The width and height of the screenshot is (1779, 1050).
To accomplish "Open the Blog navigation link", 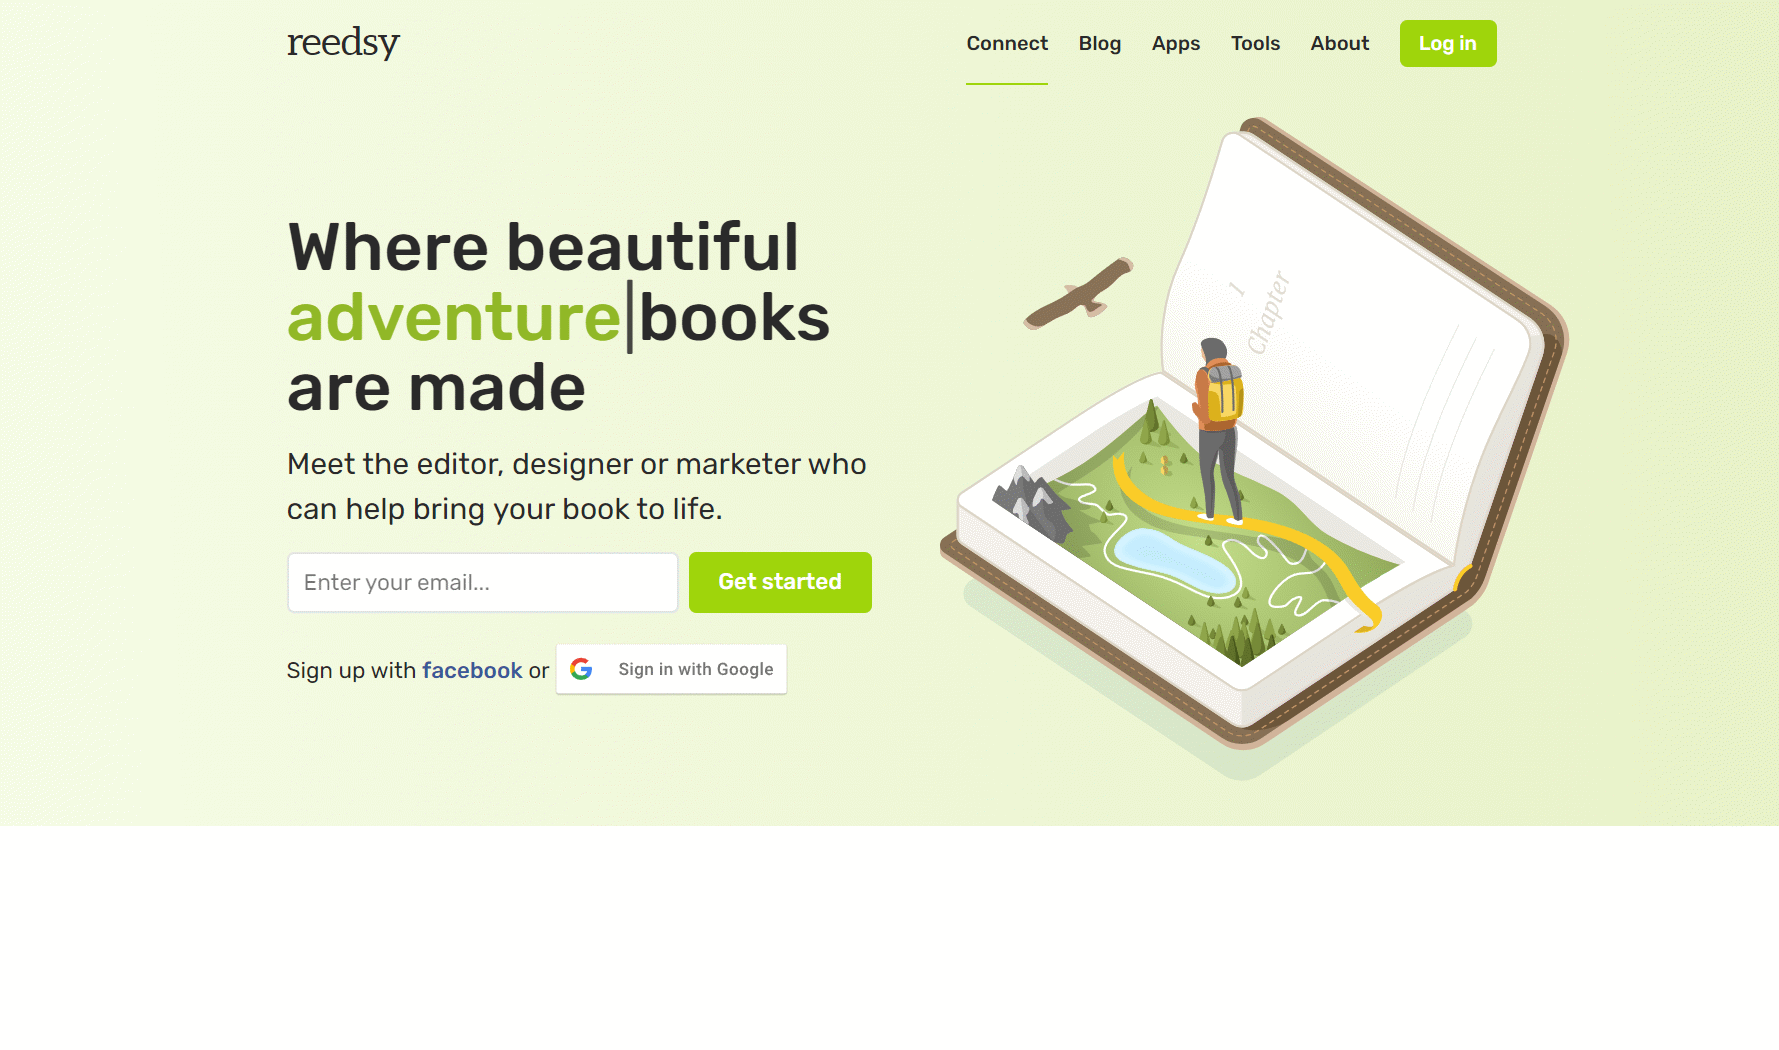I will point(1100,43).
